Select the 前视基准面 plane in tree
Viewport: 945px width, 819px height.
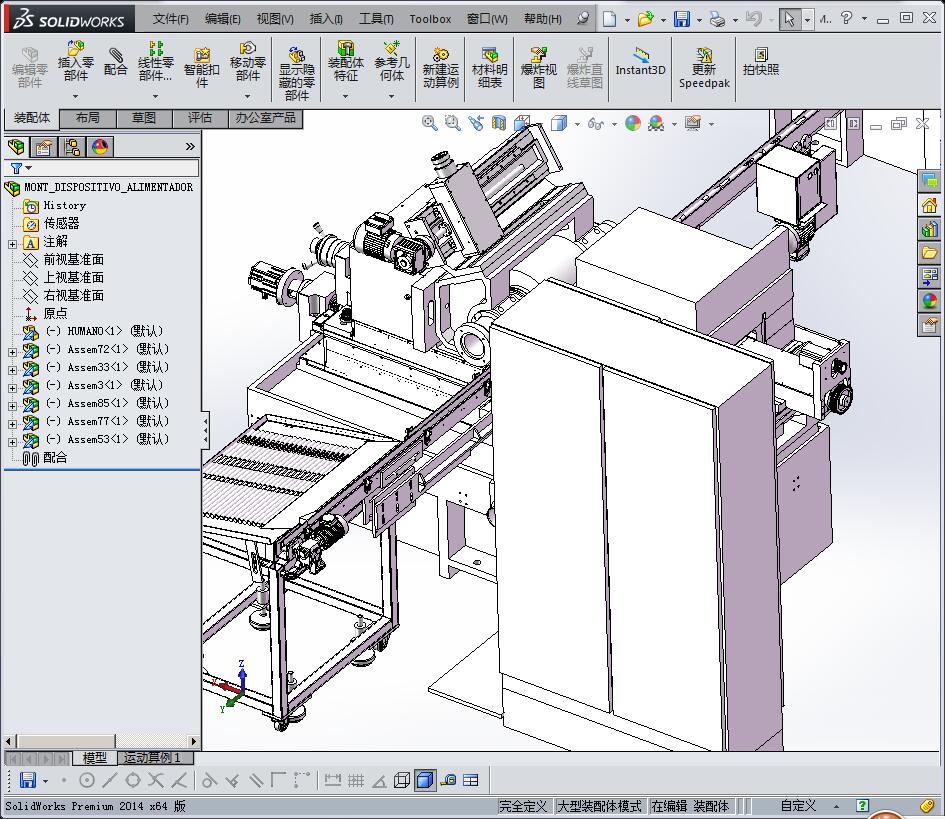73,260
